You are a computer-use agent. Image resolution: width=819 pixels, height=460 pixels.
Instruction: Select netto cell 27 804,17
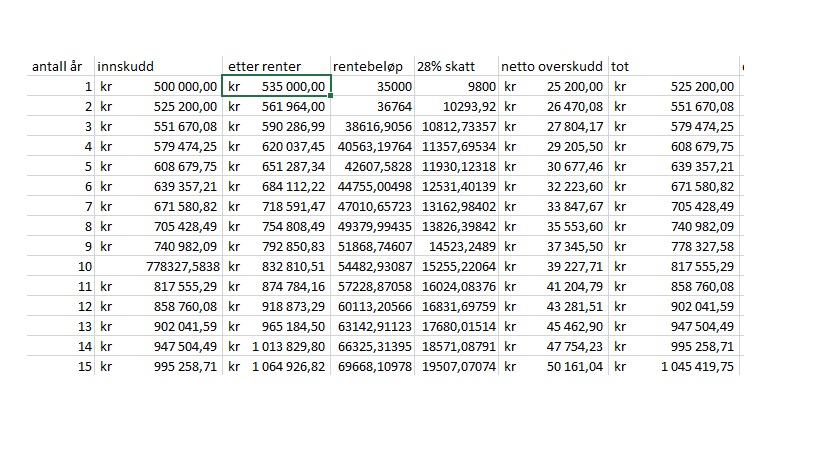(x=554, y=126)
